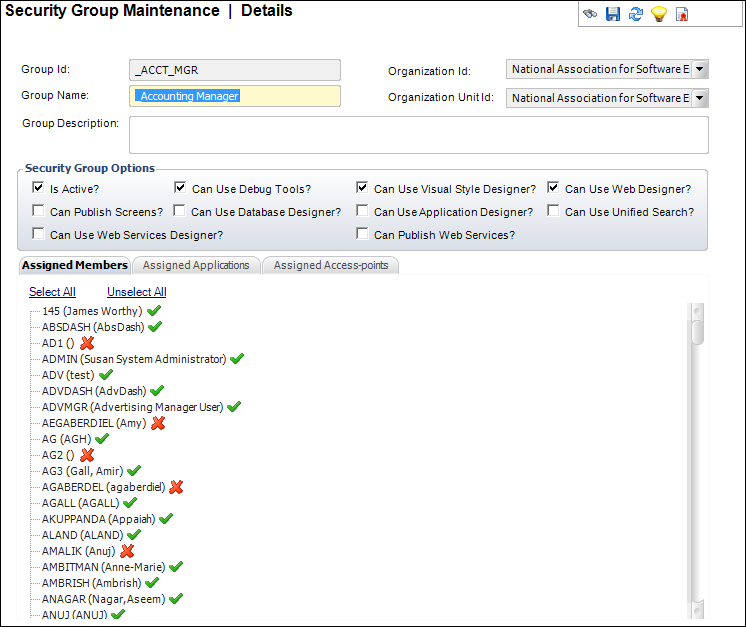Viewport: 746px width, 627px height.
Task: Click into the Group Description text box
Action: click(x=418, y=135)
